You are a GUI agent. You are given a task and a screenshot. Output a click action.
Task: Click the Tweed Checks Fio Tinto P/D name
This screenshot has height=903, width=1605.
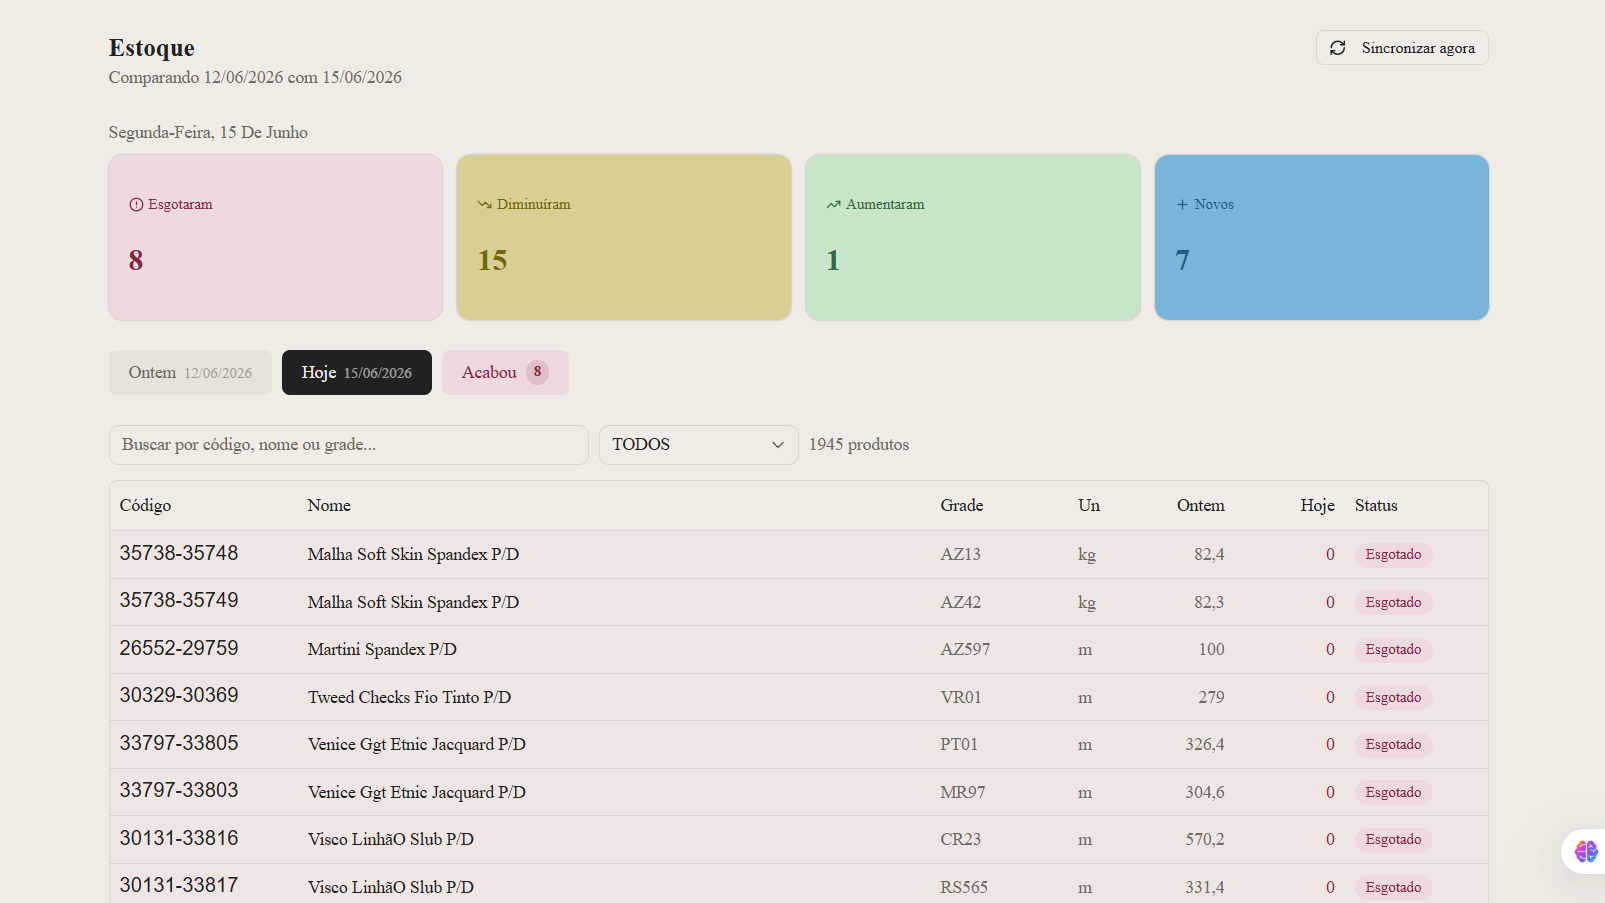(x=409, y=697)
